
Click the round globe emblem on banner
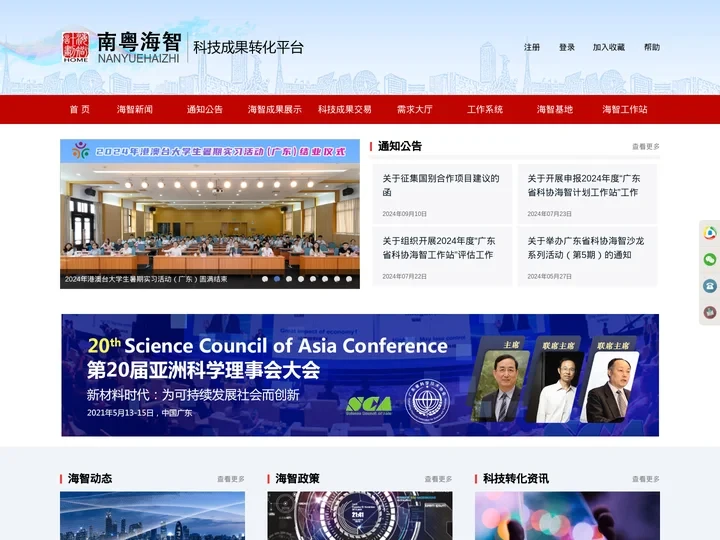427,401
